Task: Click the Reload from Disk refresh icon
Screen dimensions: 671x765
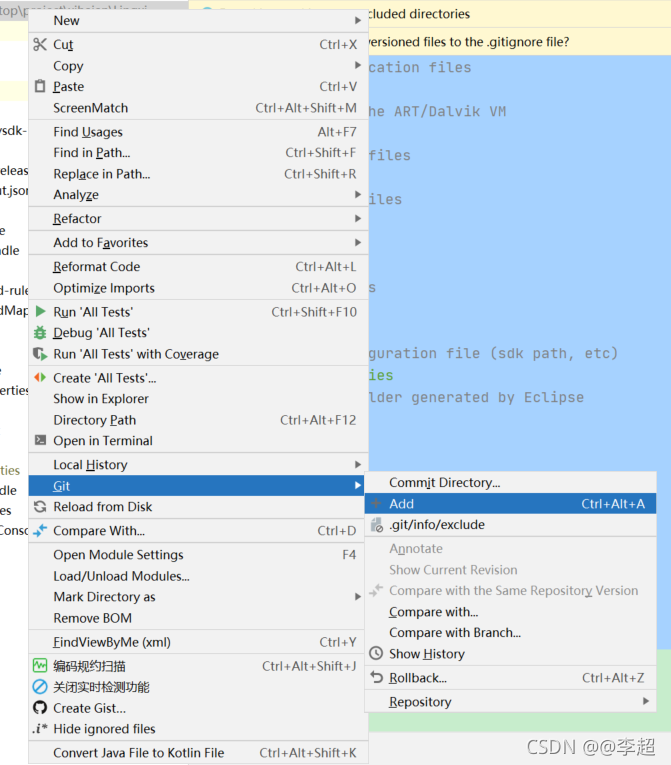Action: pos(40,506)
